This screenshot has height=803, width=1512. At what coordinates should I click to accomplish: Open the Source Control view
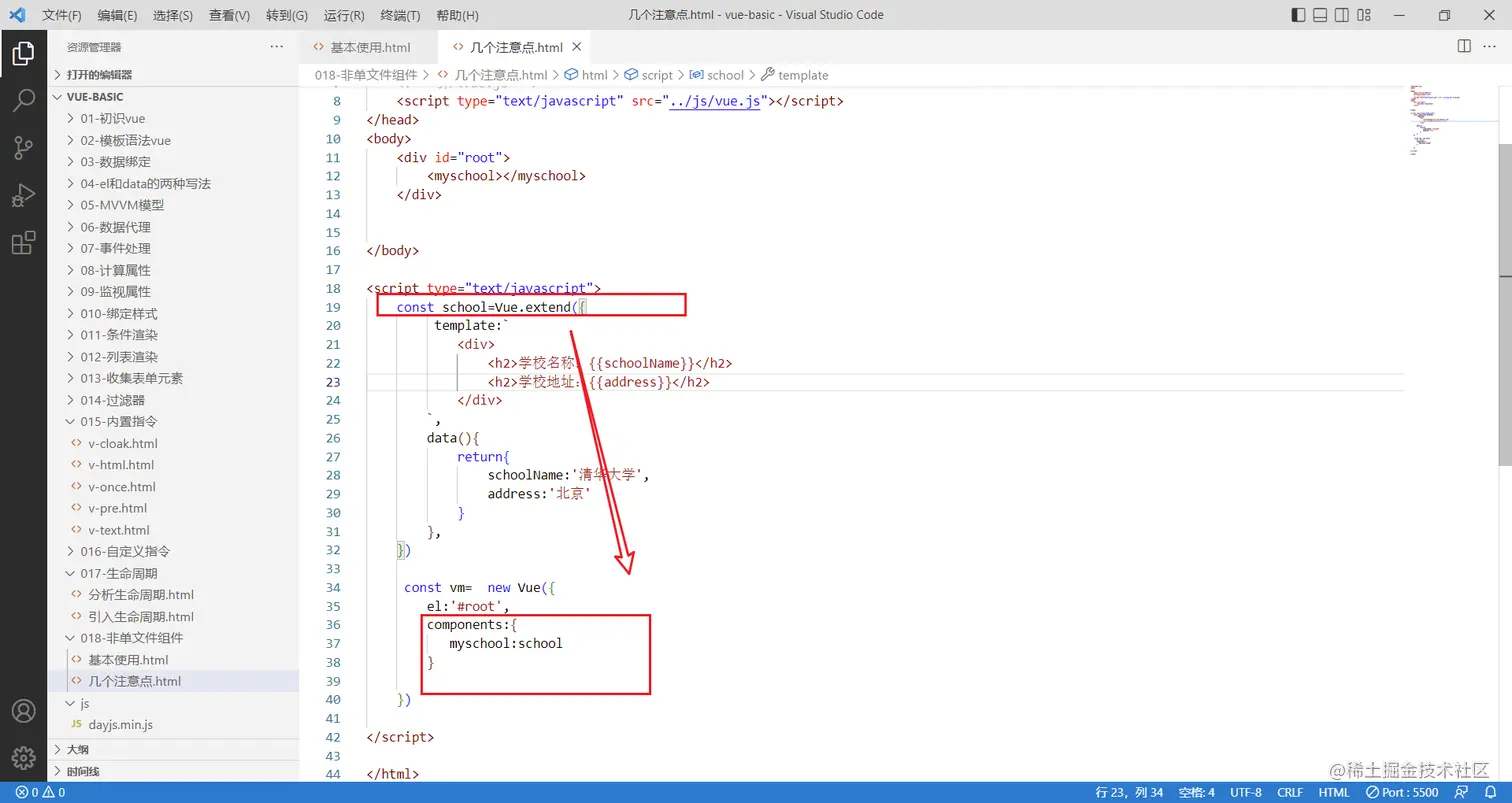23,148
